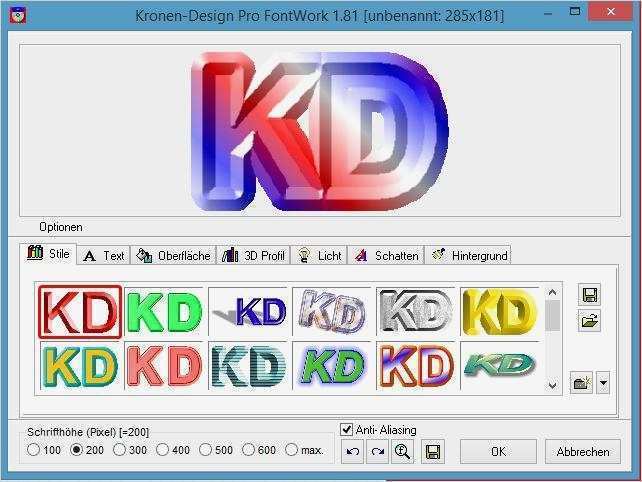Image resolution: width=642 pixels, height=482 pixels.
Task: Select the glassy transparent KD style
Action: click(x=332, y=312)
